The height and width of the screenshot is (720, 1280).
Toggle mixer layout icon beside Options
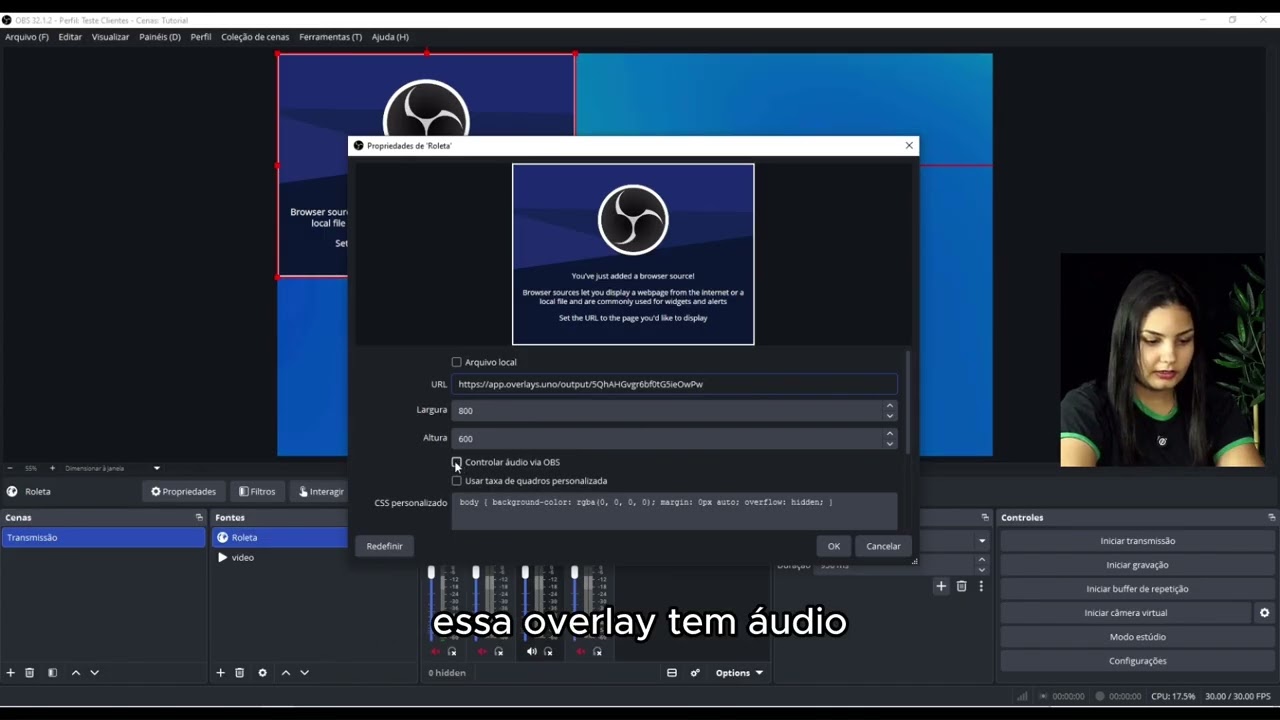point(671,673)
